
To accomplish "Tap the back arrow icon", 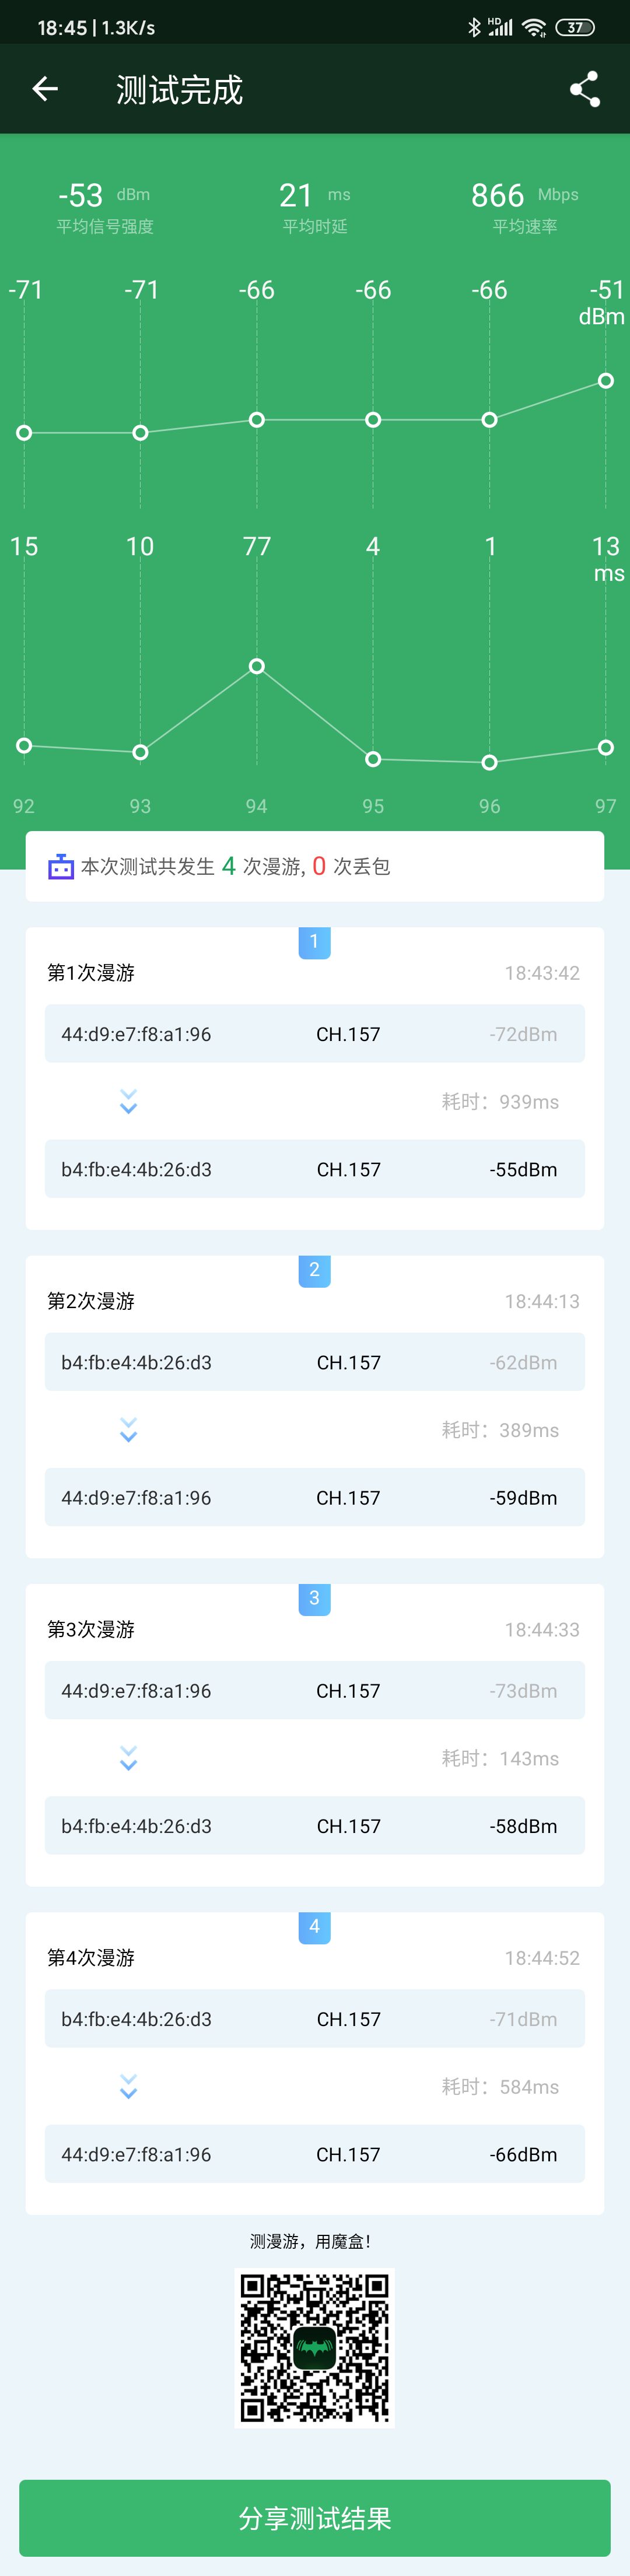I will click(45, 89).
